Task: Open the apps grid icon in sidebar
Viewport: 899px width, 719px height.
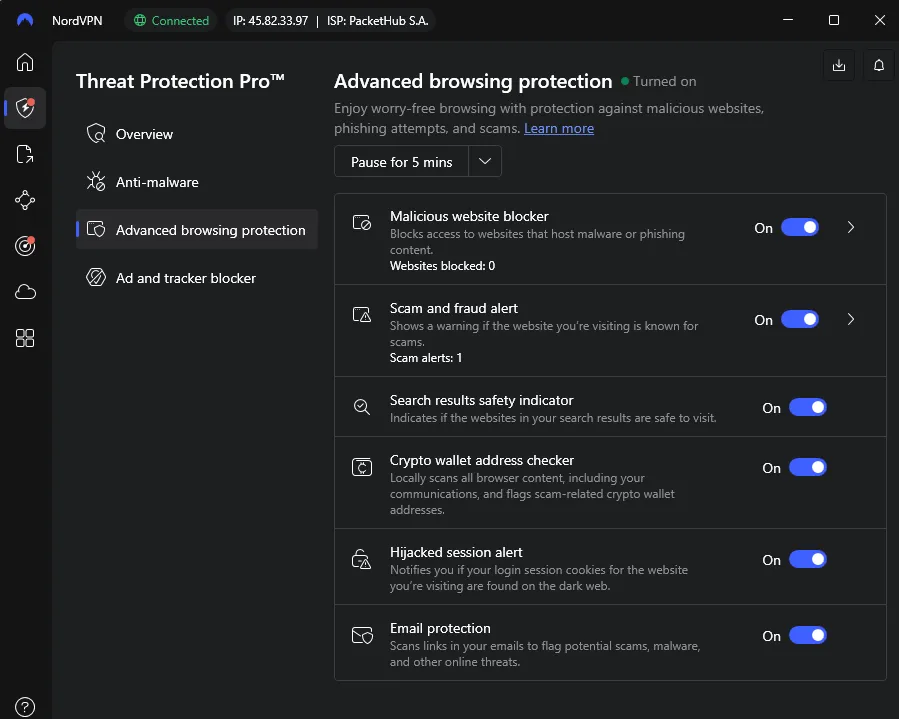Action: 25,338
